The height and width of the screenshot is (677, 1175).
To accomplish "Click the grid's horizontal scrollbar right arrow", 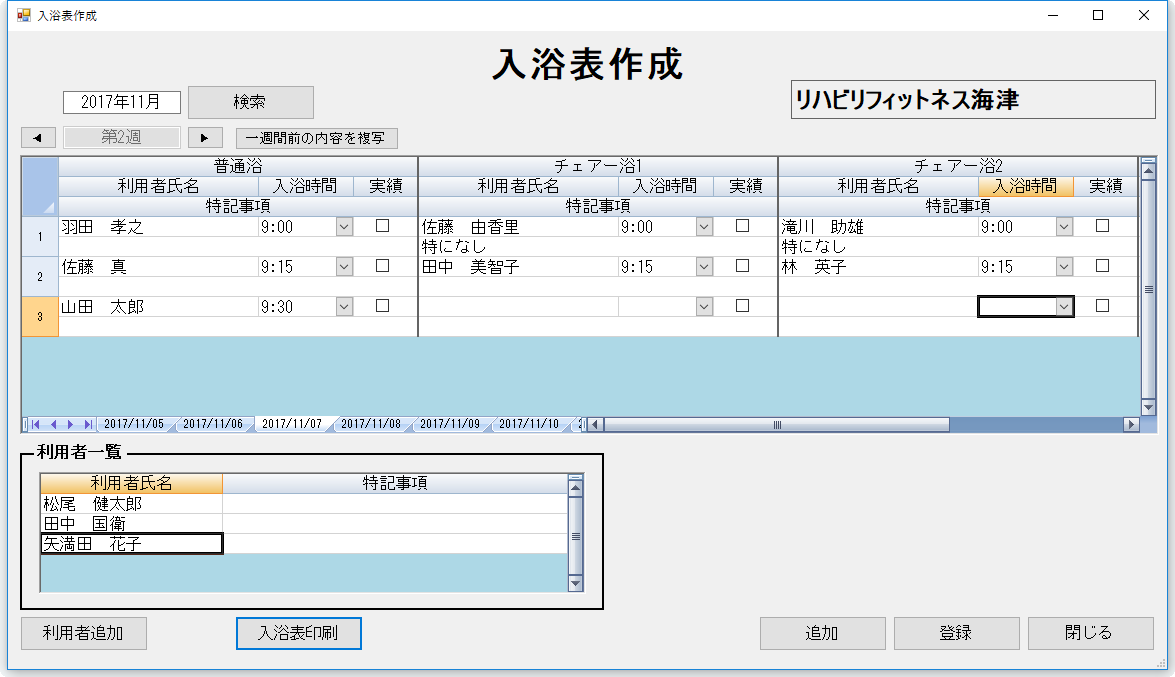I will (x=1131, y=424).
